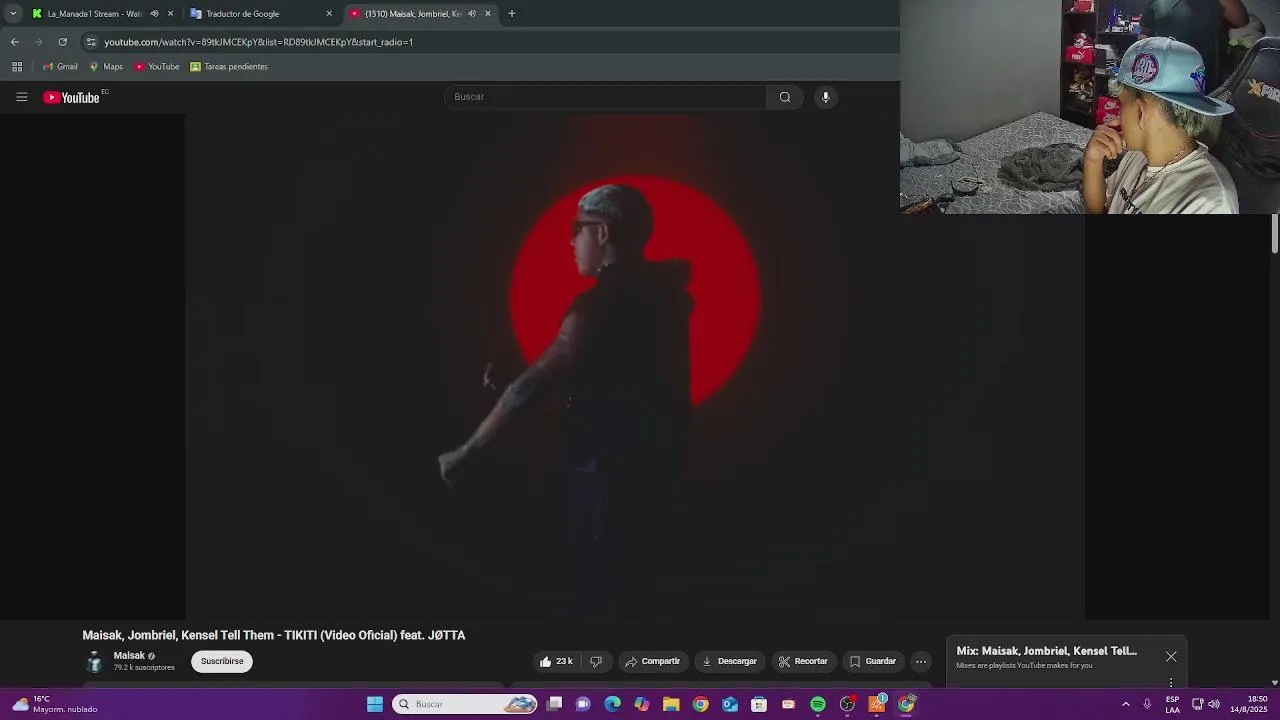This screenshot has width=1280, height=720.
Task: Open the YouTube bookmark
Action: (157, 67)
